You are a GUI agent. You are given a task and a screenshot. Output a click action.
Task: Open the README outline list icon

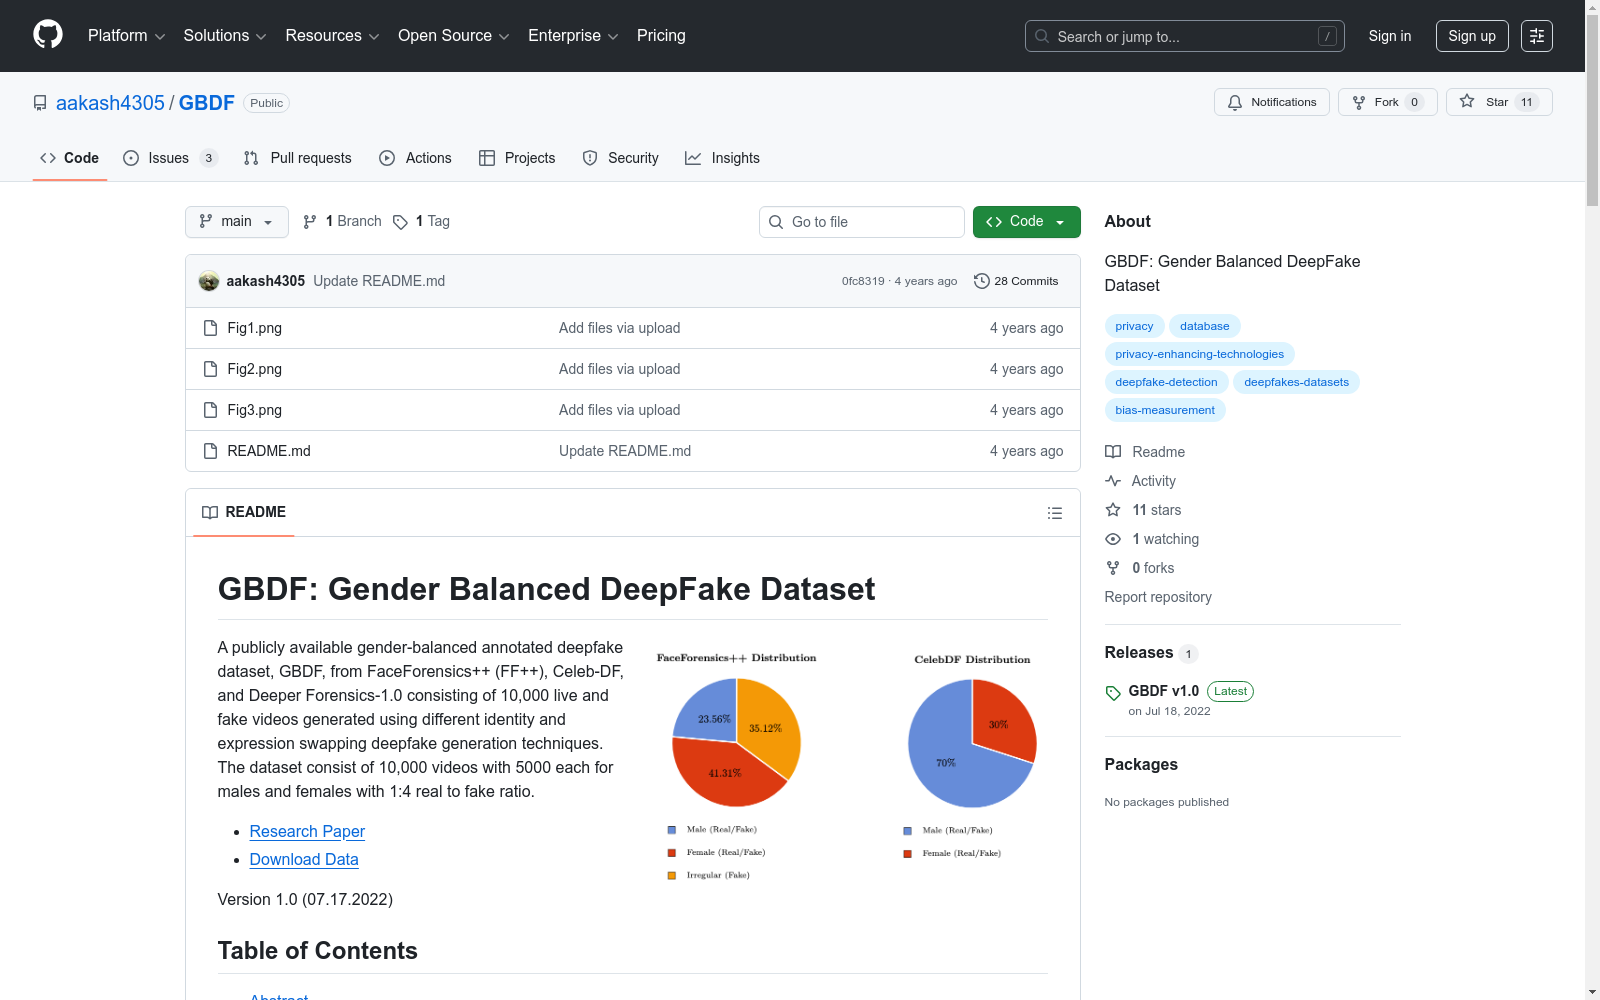pyautogui.click(x=1055, y=513)
